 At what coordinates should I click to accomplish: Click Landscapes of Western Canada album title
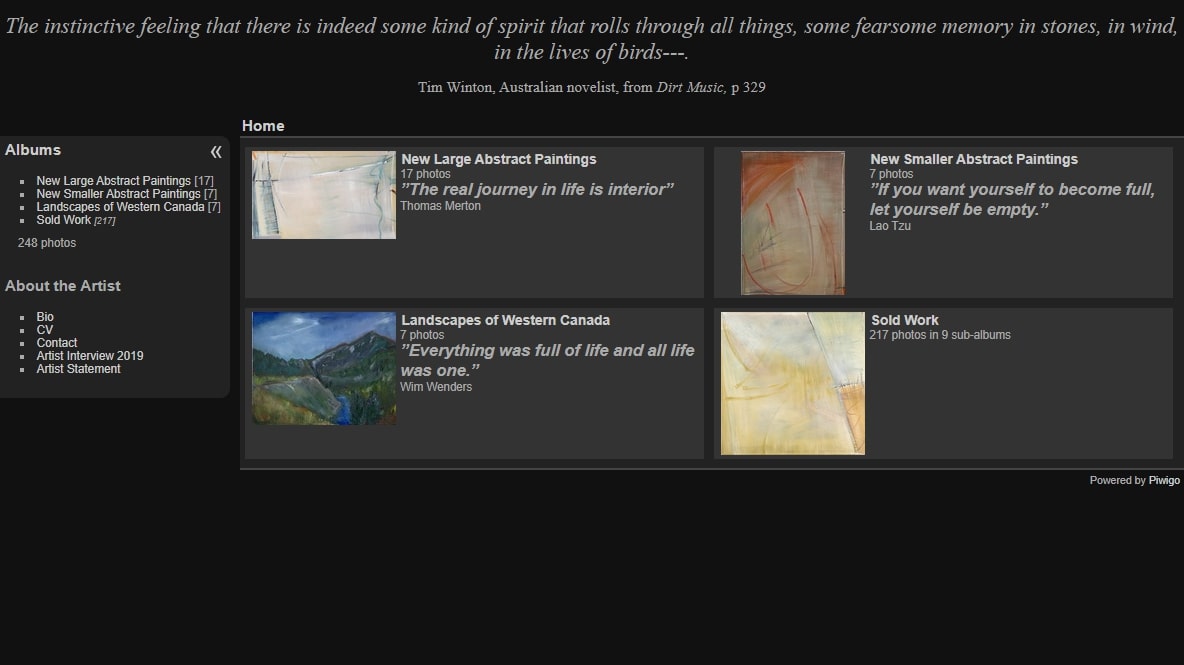pyautogui.click(x=505, y=320)
